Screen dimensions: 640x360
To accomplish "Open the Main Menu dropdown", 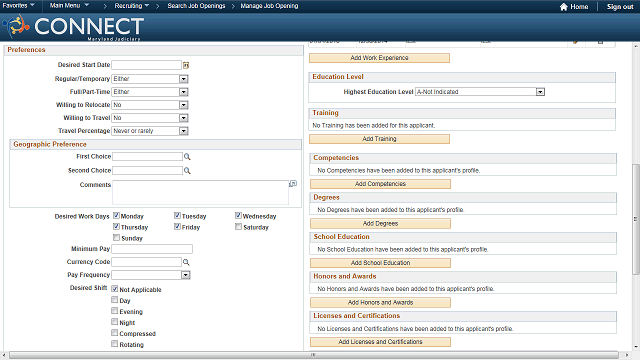I will (x=69, y=6).
